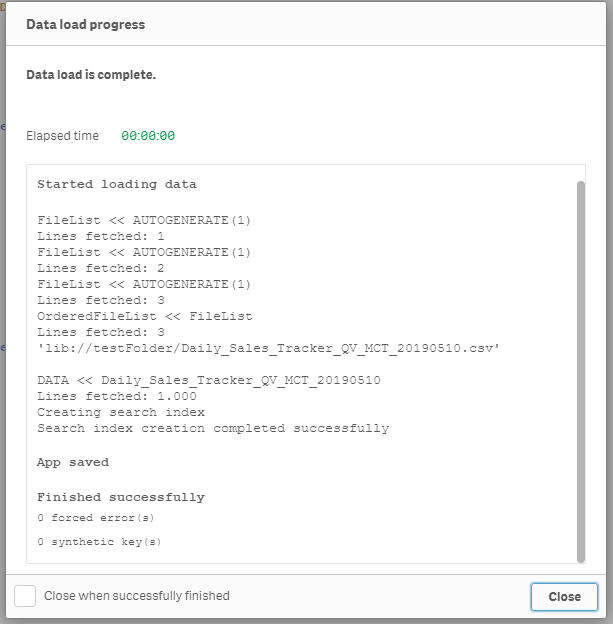Click the "App saved" log message
The height and width of the screenshot is (624, 613).
[x=73, y=462]
